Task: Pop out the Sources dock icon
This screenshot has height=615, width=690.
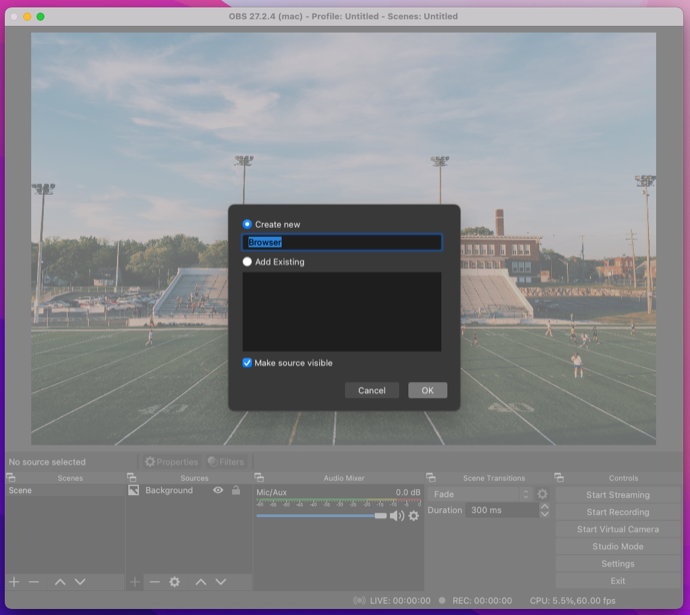Action: (132, 477)
